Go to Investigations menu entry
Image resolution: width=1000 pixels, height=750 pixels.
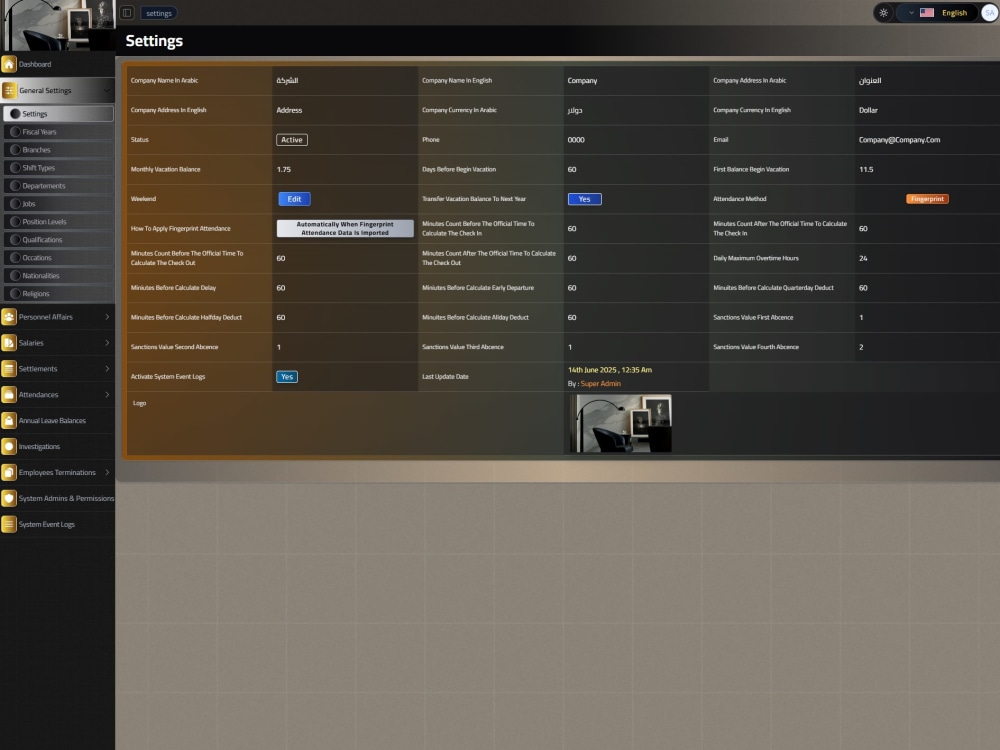pos(57,446)
